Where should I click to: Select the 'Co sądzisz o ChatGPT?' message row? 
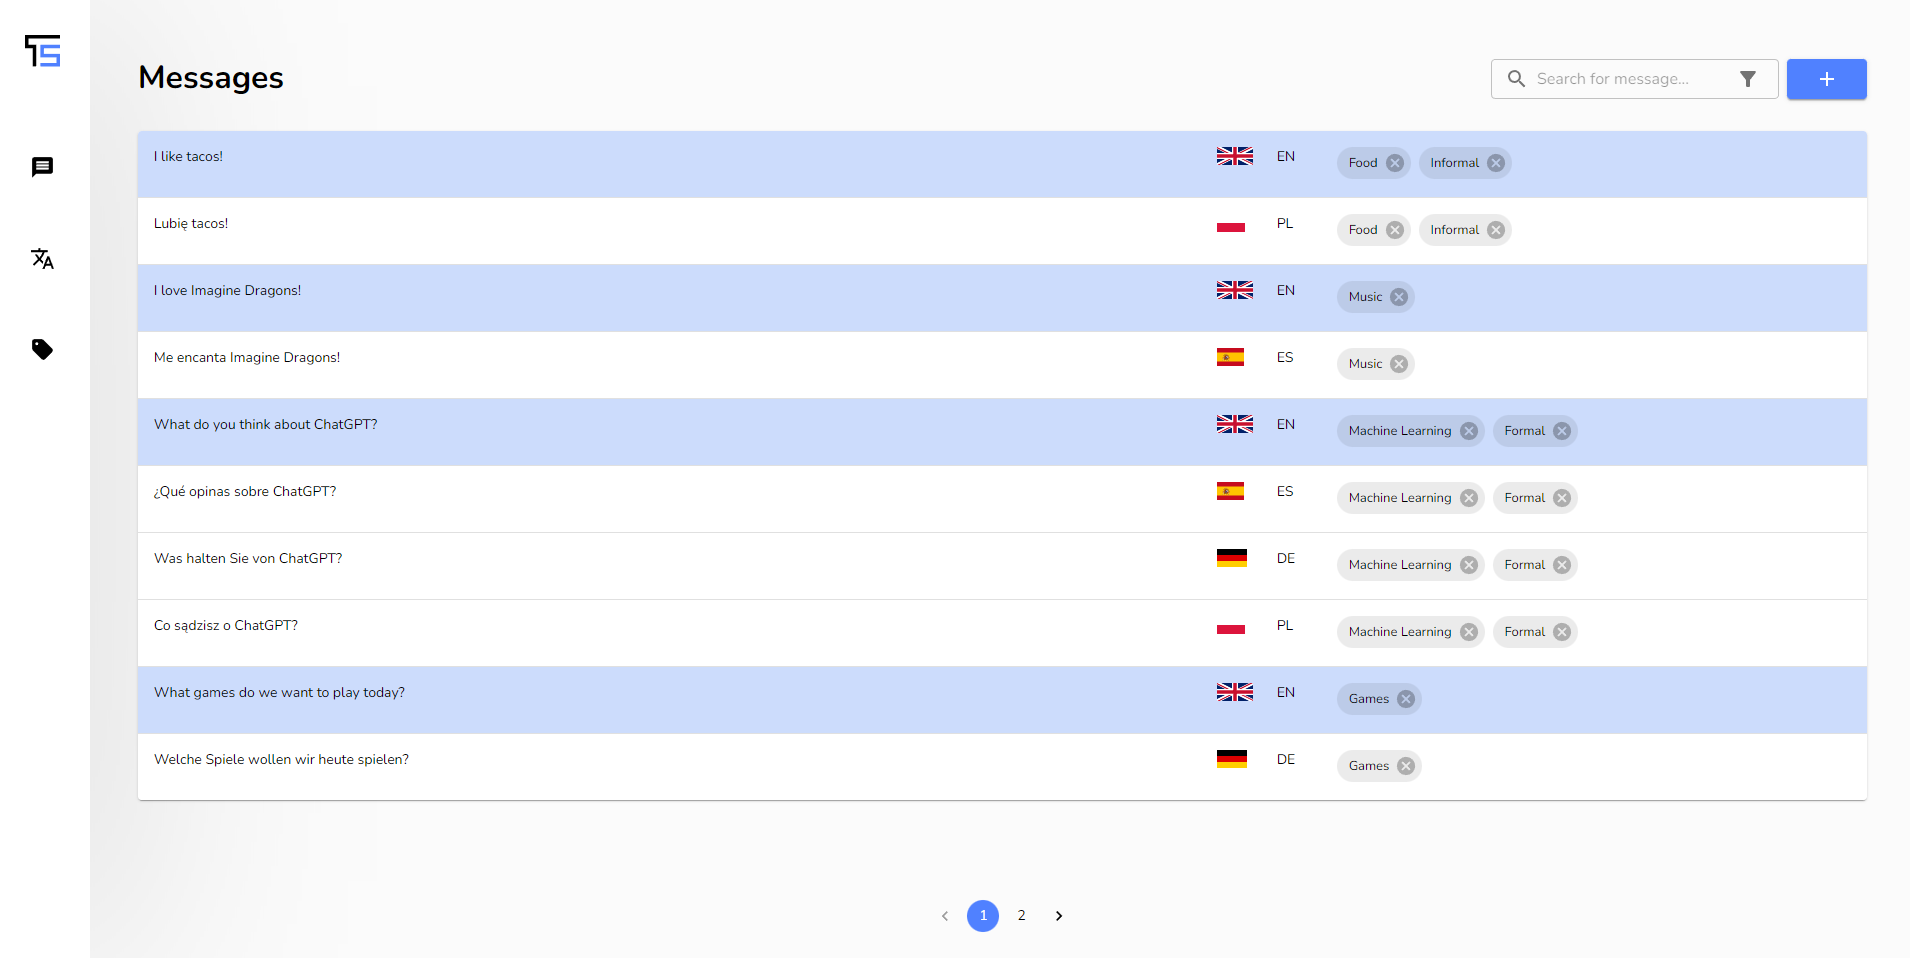(x=1002, y=633)
